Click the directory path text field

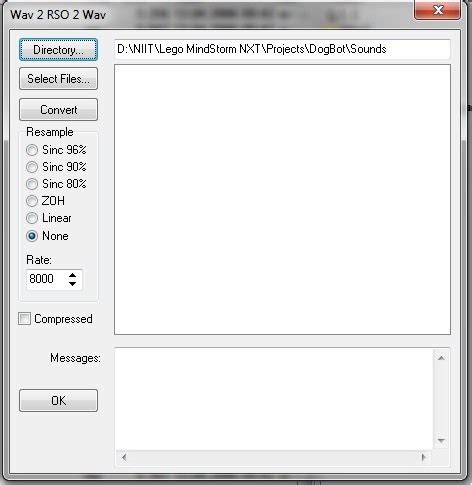pos(282,49)
